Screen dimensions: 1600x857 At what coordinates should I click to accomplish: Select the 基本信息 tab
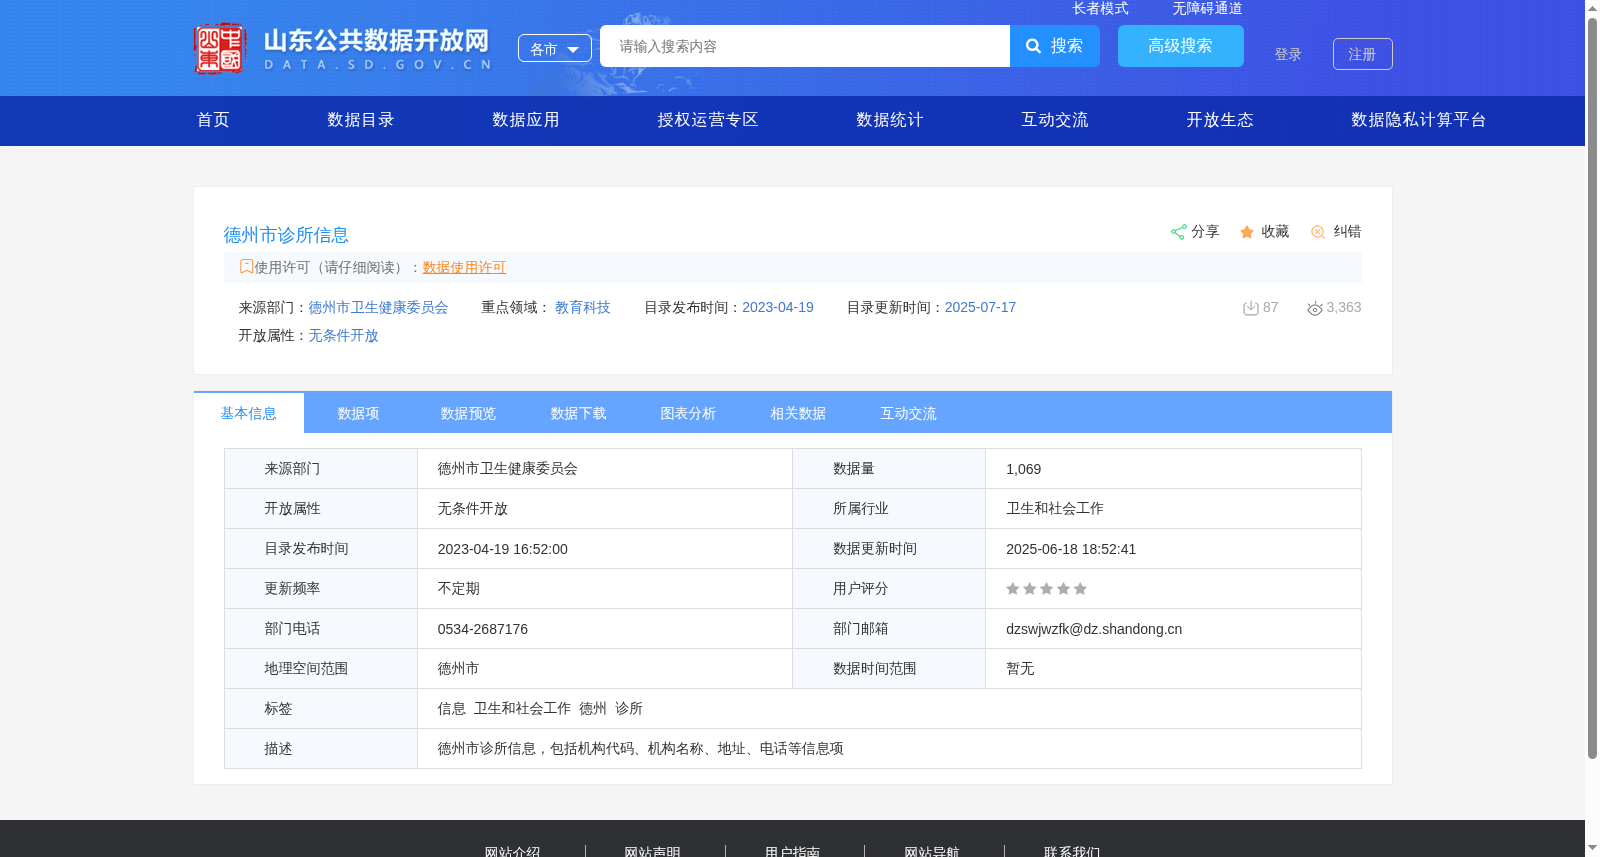(249, 413)
